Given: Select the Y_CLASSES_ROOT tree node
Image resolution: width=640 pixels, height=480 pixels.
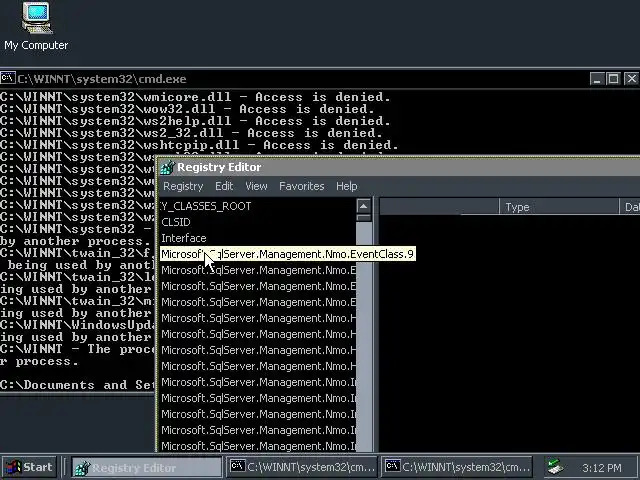Looking at the screenshot, I should (206, 206).
